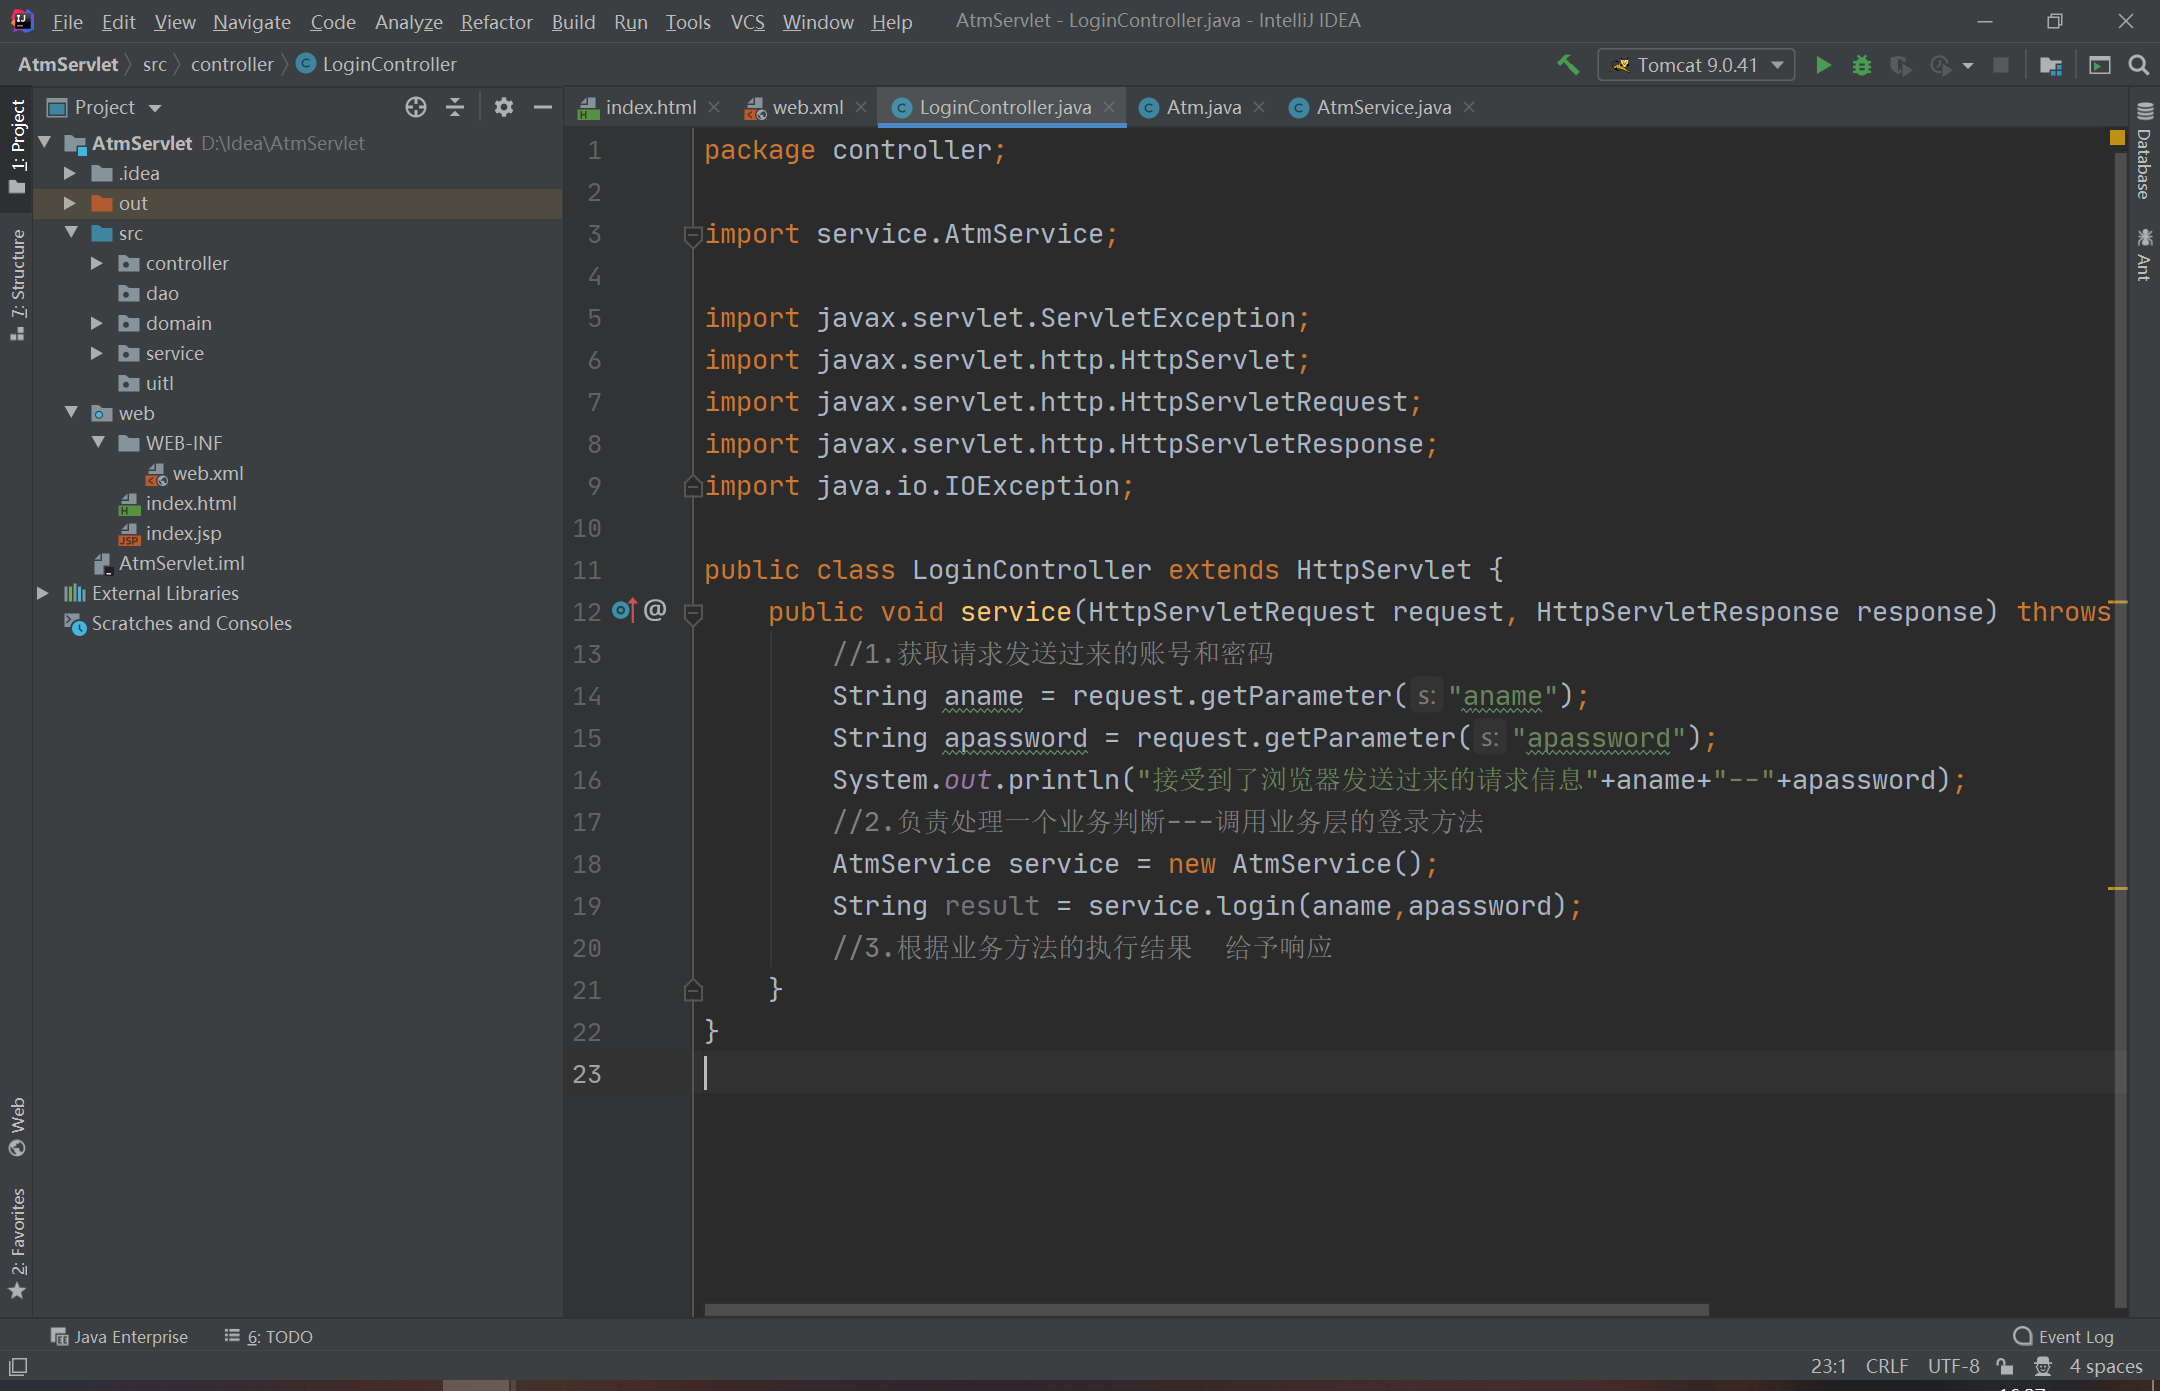Hide the Project tool window
Screen dimensions: 2160x1391
(x=543, y=107)
